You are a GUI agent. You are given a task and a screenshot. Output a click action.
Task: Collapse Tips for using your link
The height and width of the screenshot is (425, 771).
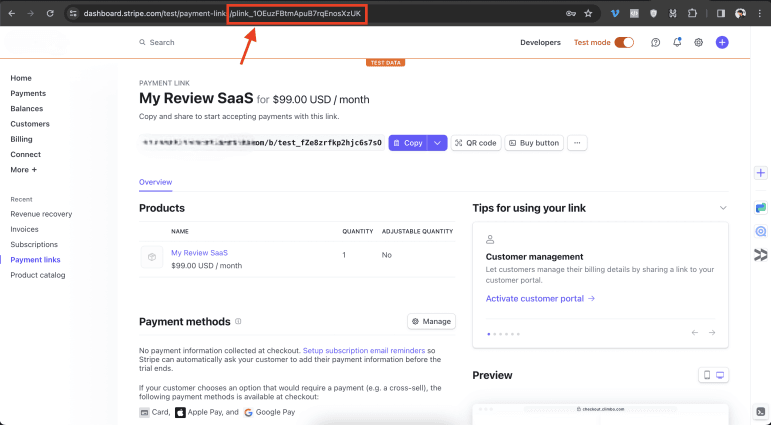723,208
